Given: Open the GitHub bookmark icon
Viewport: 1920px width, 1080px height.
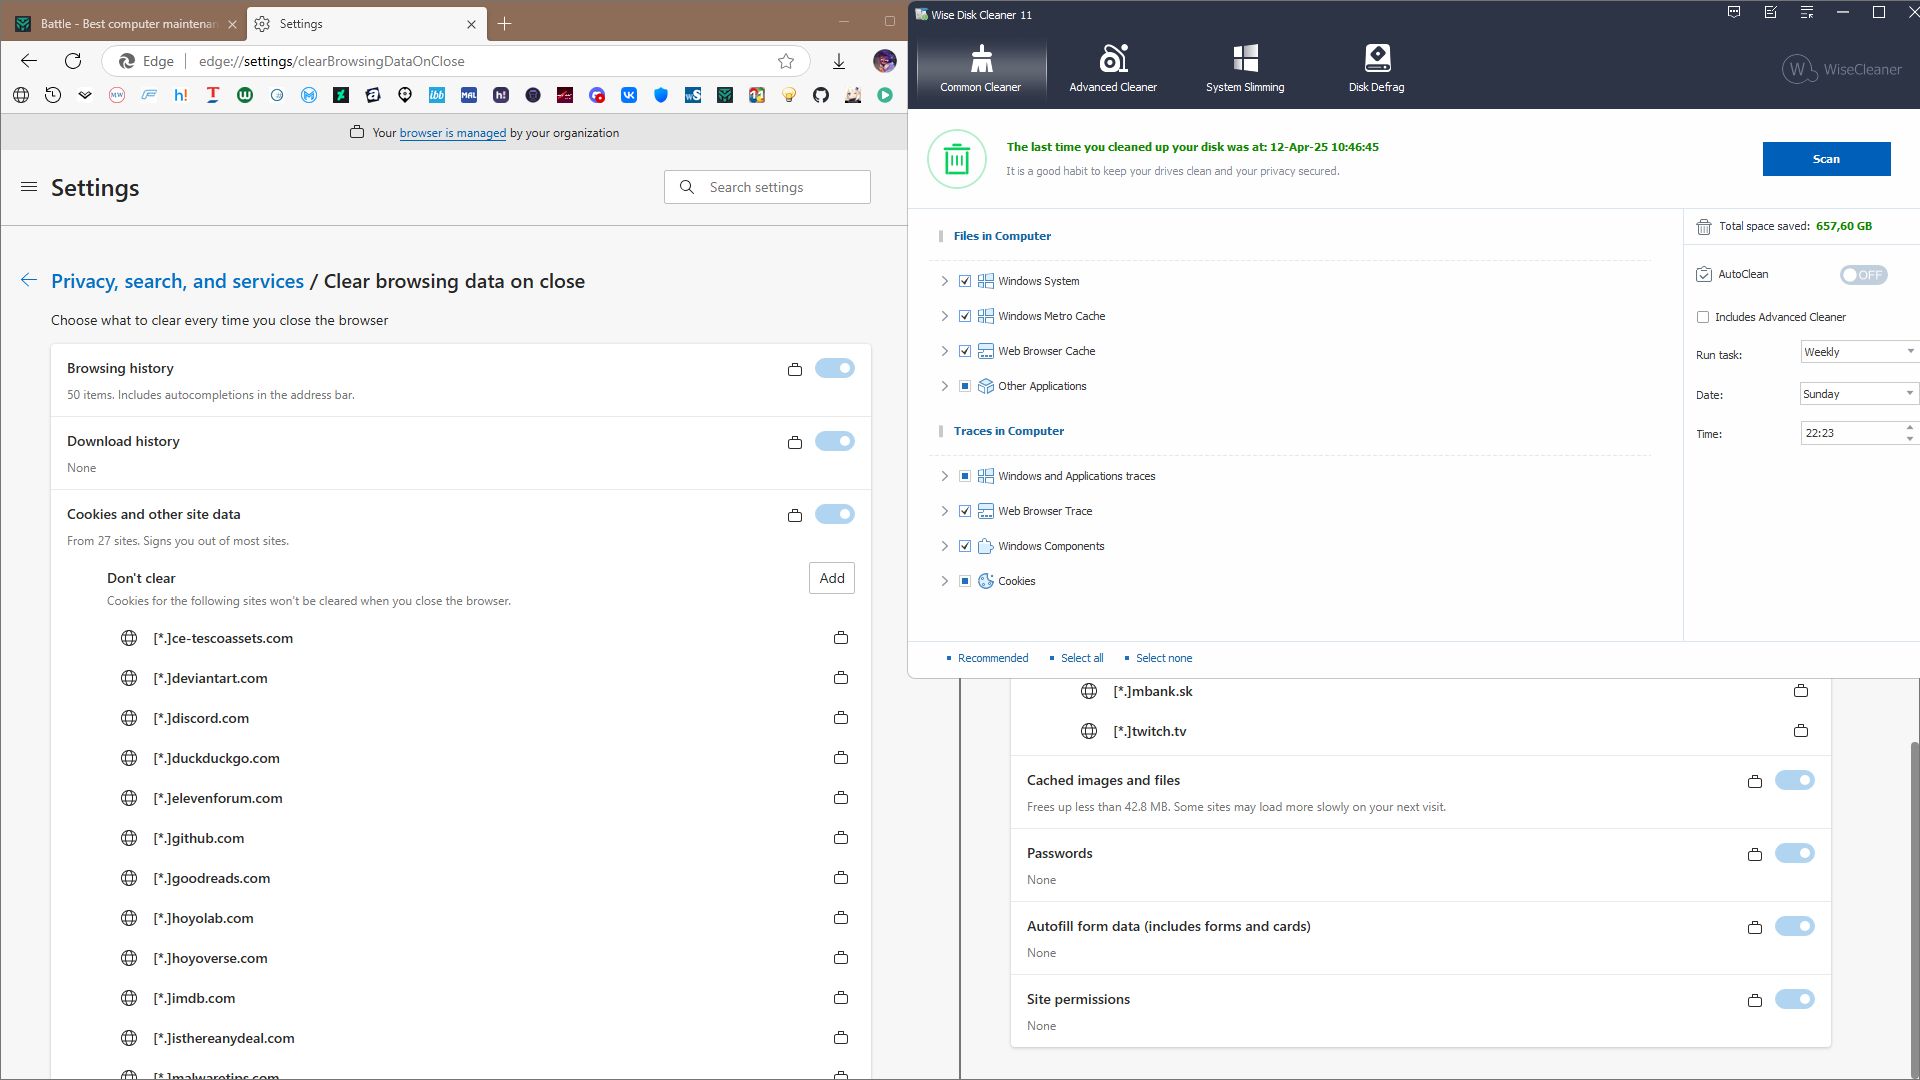Looking at the screenshot, I should (x=821, y=95).
